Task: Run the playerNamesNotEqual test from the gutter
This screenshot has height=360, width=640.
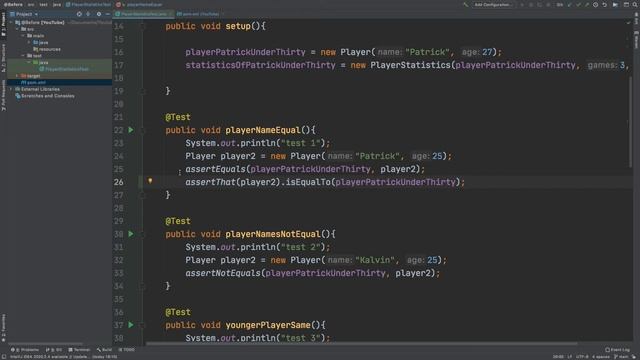Action: click(x=131, y=234)
